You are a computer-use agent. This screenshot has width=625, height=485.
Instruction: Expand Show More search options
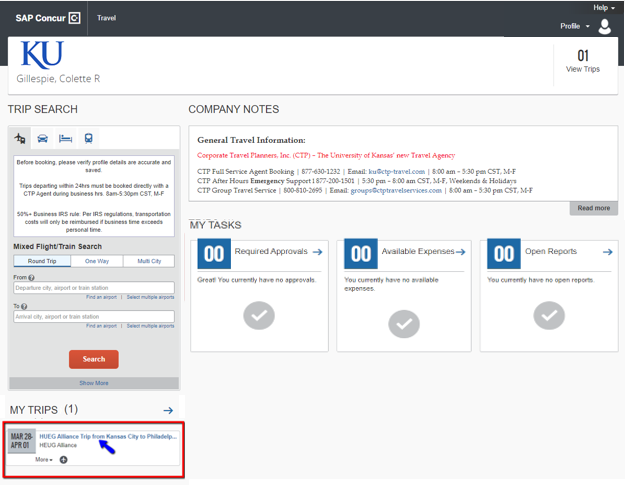click(94, 383)
